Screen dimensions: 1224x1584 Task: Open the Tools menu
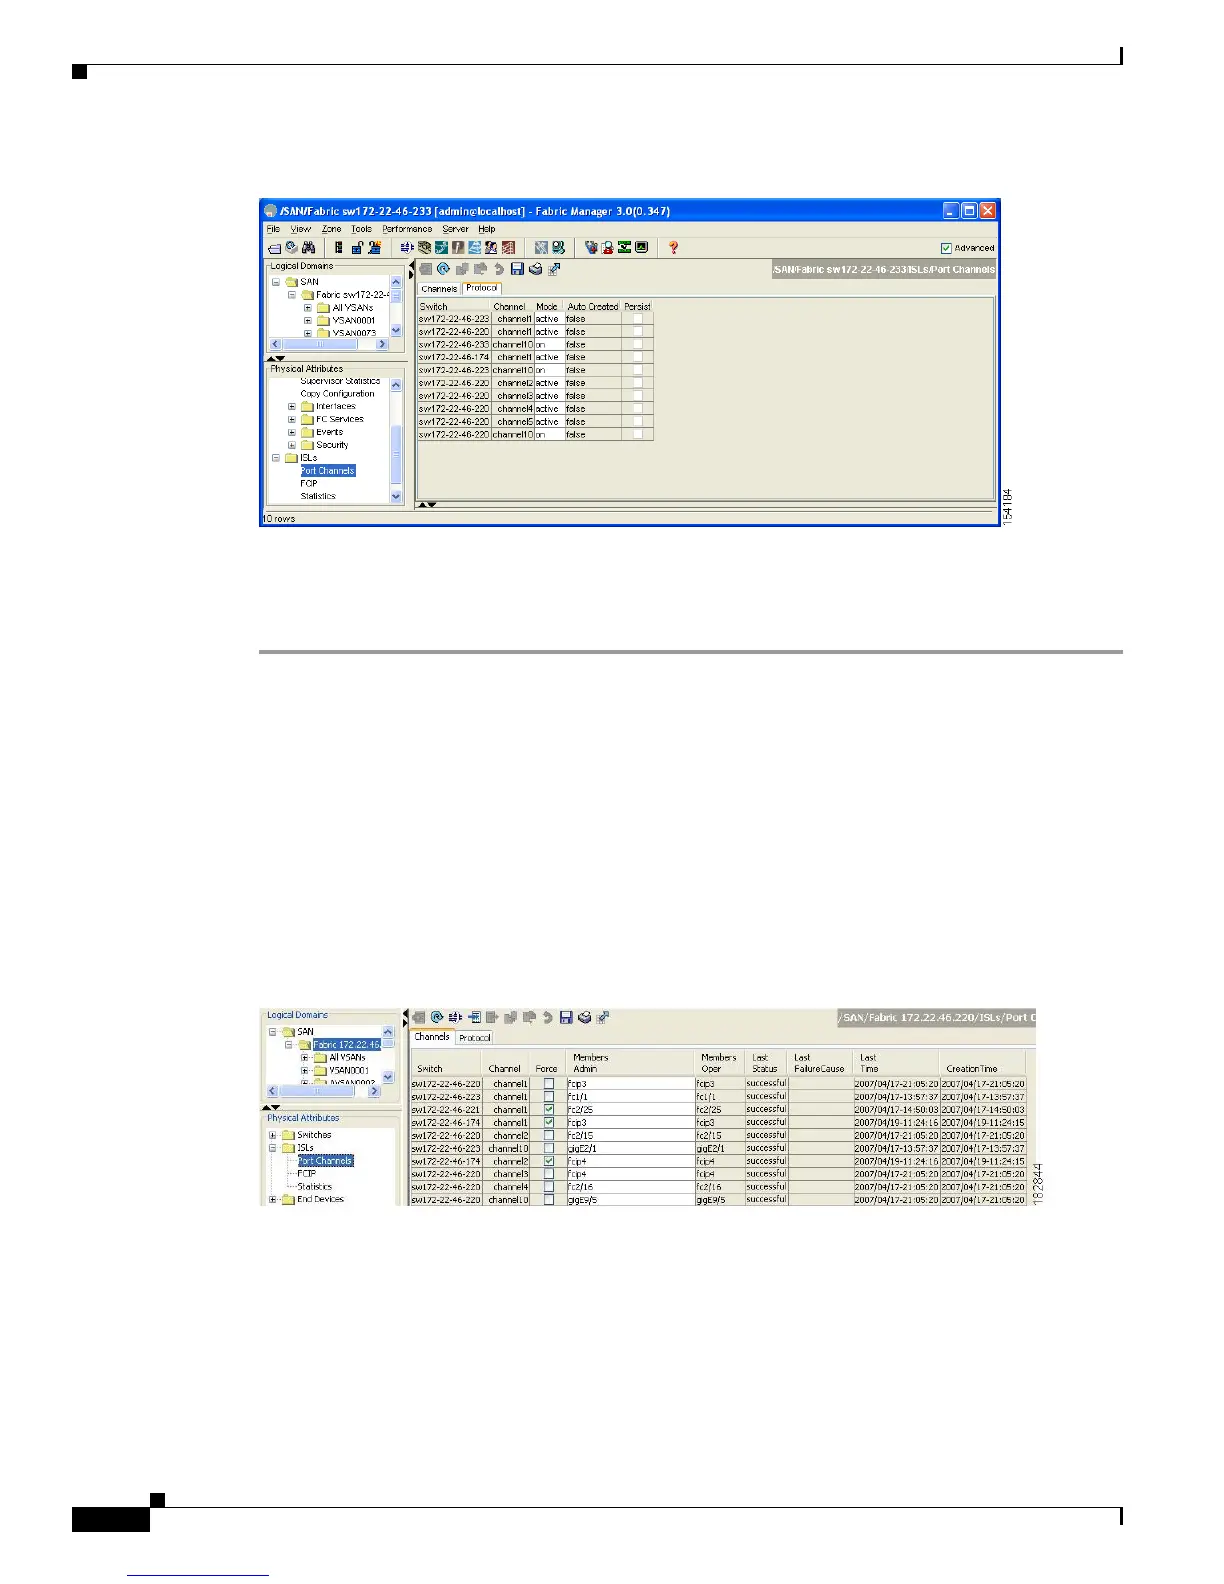[361, 229]
